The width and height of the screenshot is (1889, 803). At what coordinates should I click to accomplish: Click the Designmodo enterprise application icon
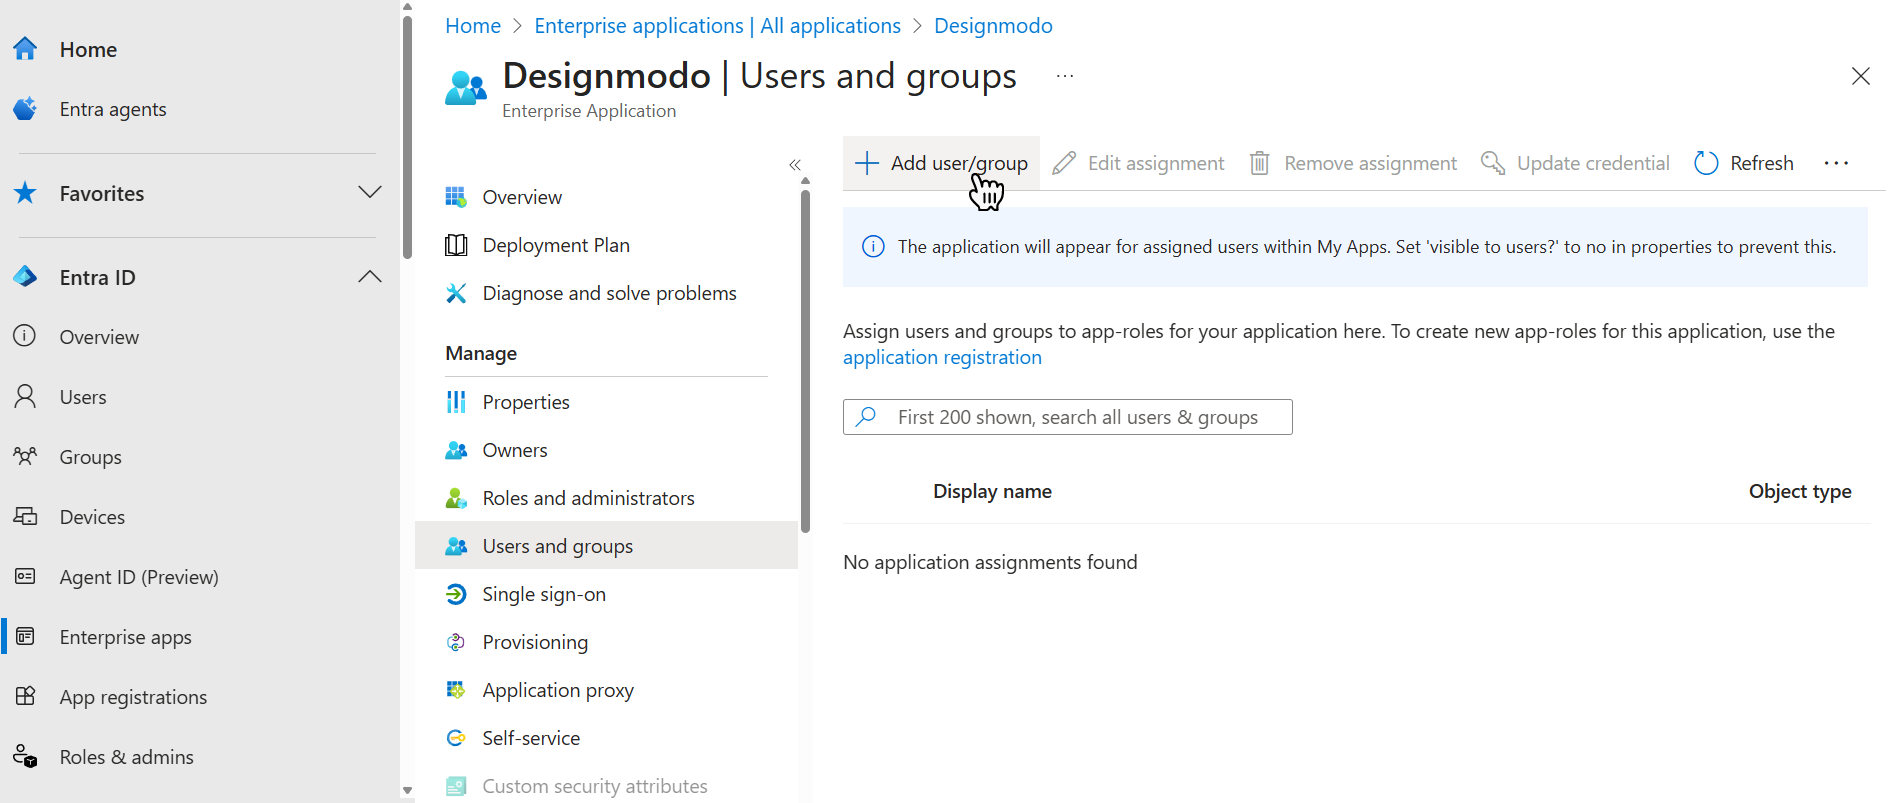(466, 88)
